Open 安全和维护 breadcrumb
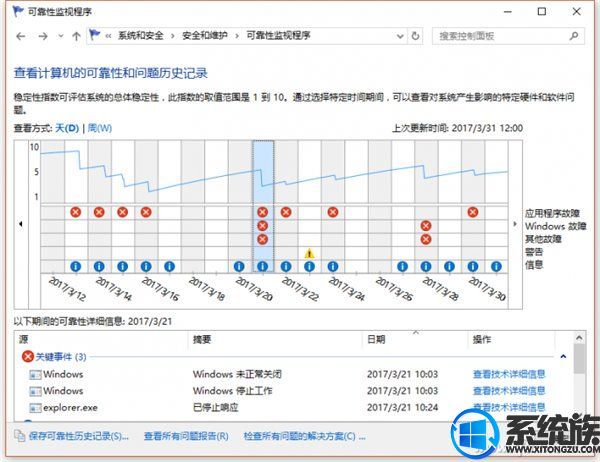The height and width of the screenshot is (462, 600). point(204,36)
